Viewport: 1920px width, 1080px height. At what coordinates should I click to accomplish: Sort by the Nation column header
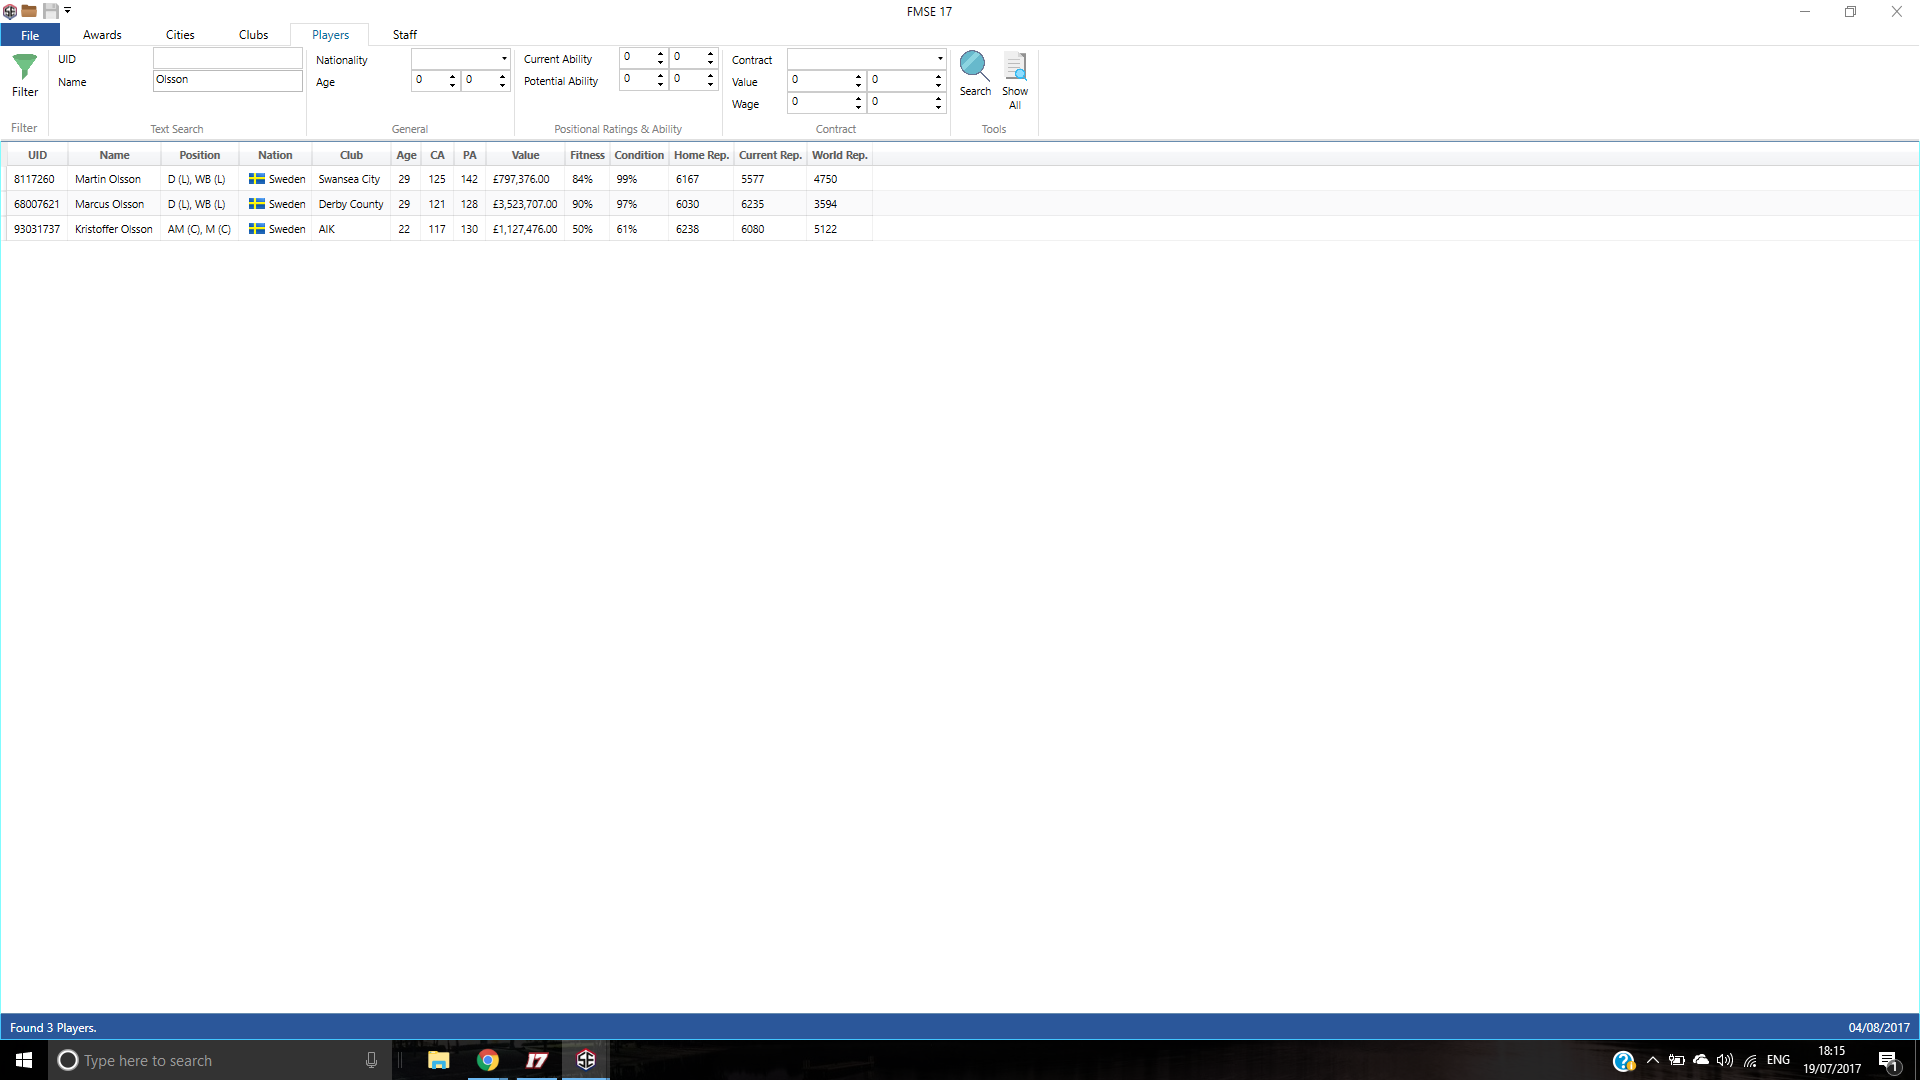tap(275, 155)
